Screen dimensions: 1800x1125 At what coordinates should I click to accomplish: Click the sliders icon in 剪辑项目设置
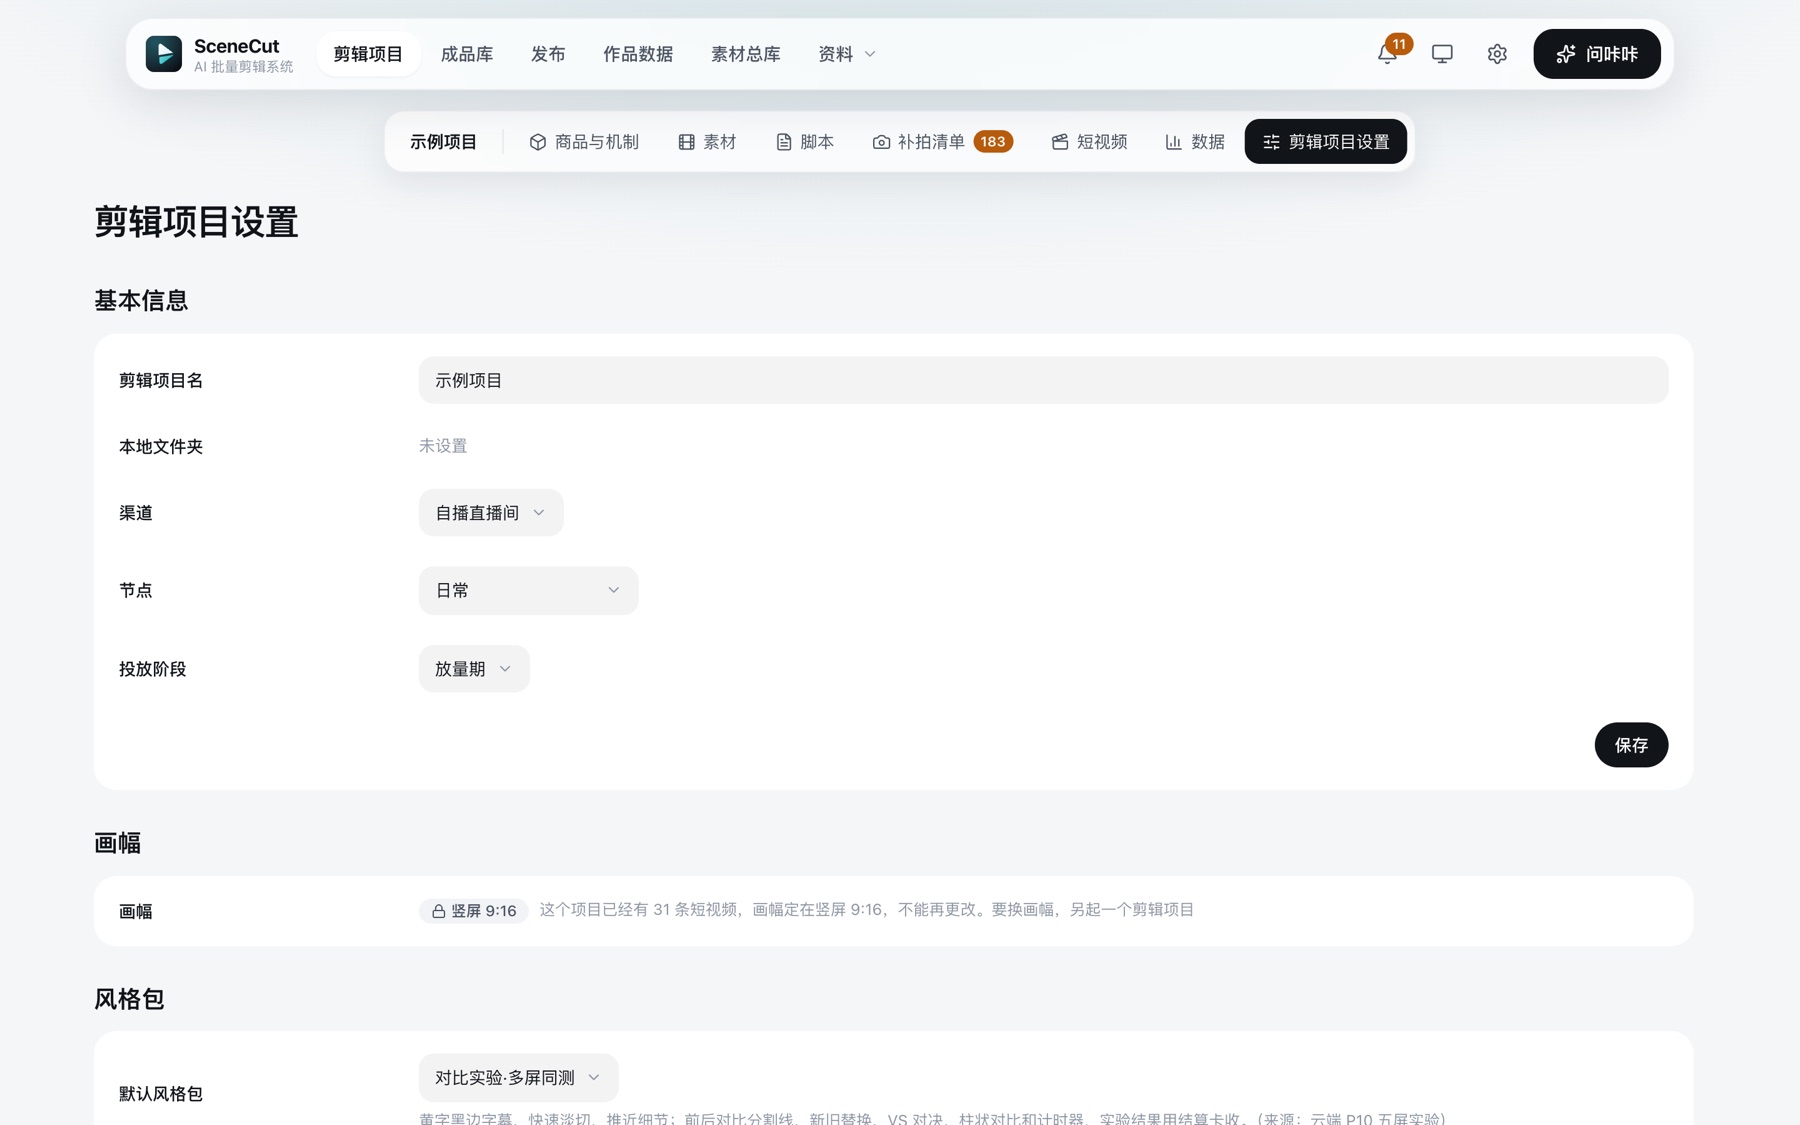1271,142
